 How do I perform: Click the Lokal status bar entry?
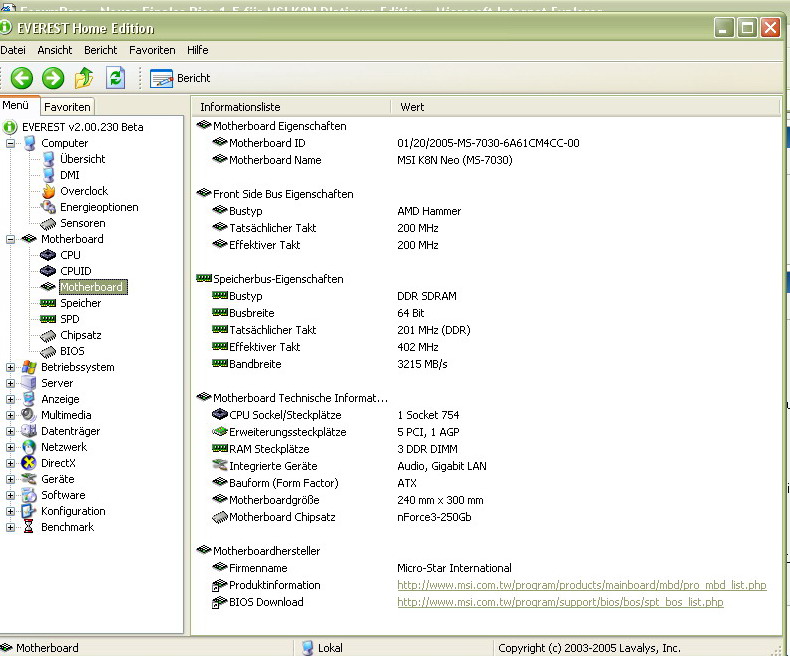322,648
